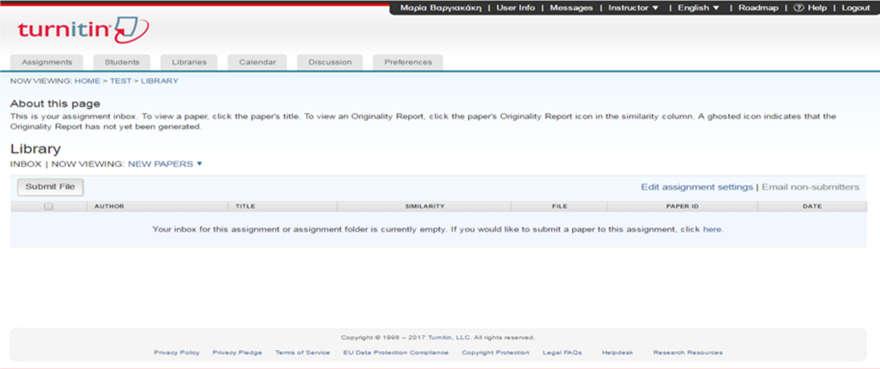
Task: Sort by the AUTHOR column header
Action: [x=109, y=206]
